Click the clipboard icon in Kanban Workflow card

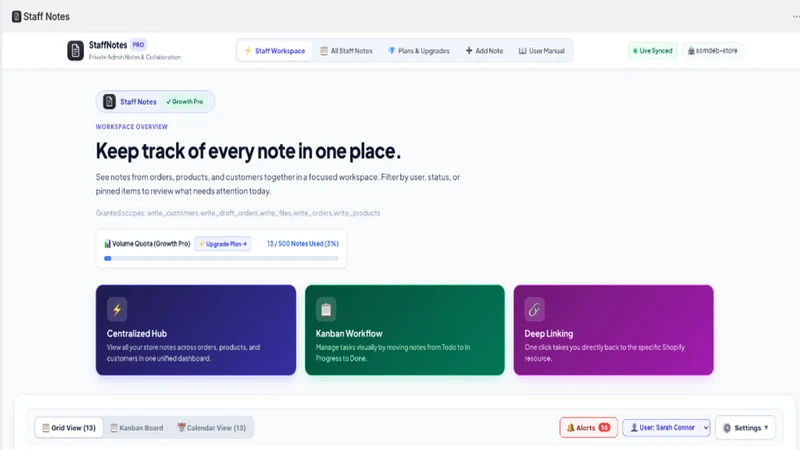coord(326,309)
